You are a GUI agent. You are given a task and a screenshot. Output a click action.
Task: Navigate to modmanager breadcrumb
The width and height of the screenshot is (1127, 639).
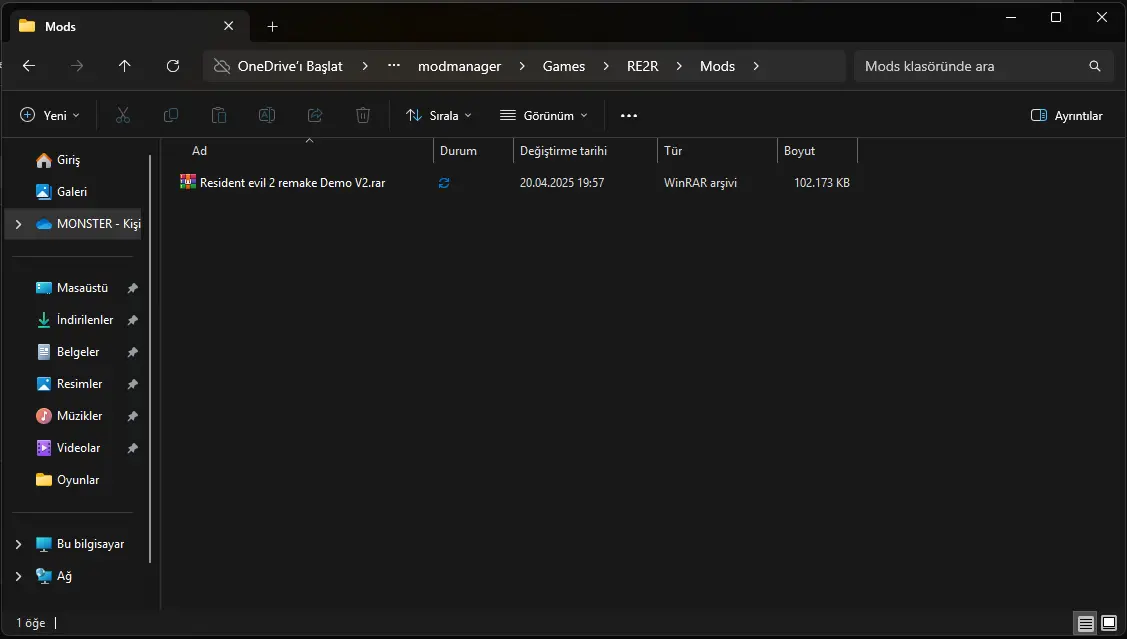pyautogui.click(x=459, y=66)
